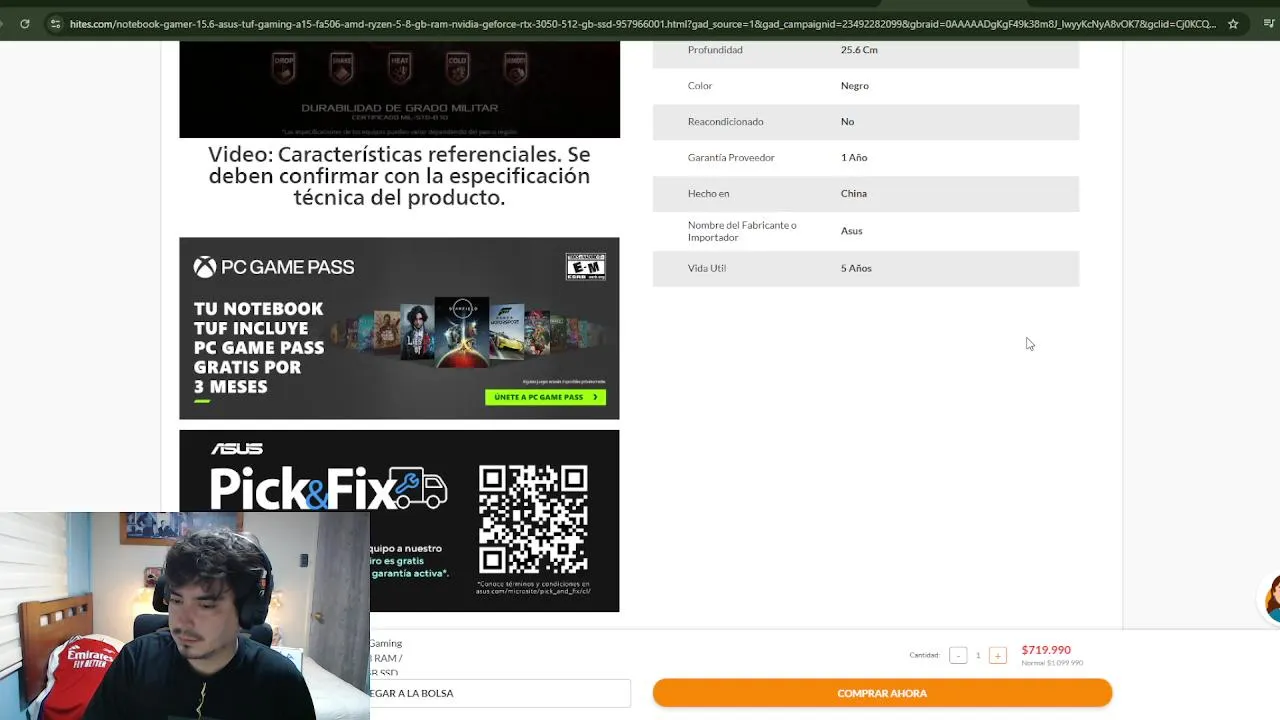Click the ASUS logo on the Pick&Fix banner

237,449
